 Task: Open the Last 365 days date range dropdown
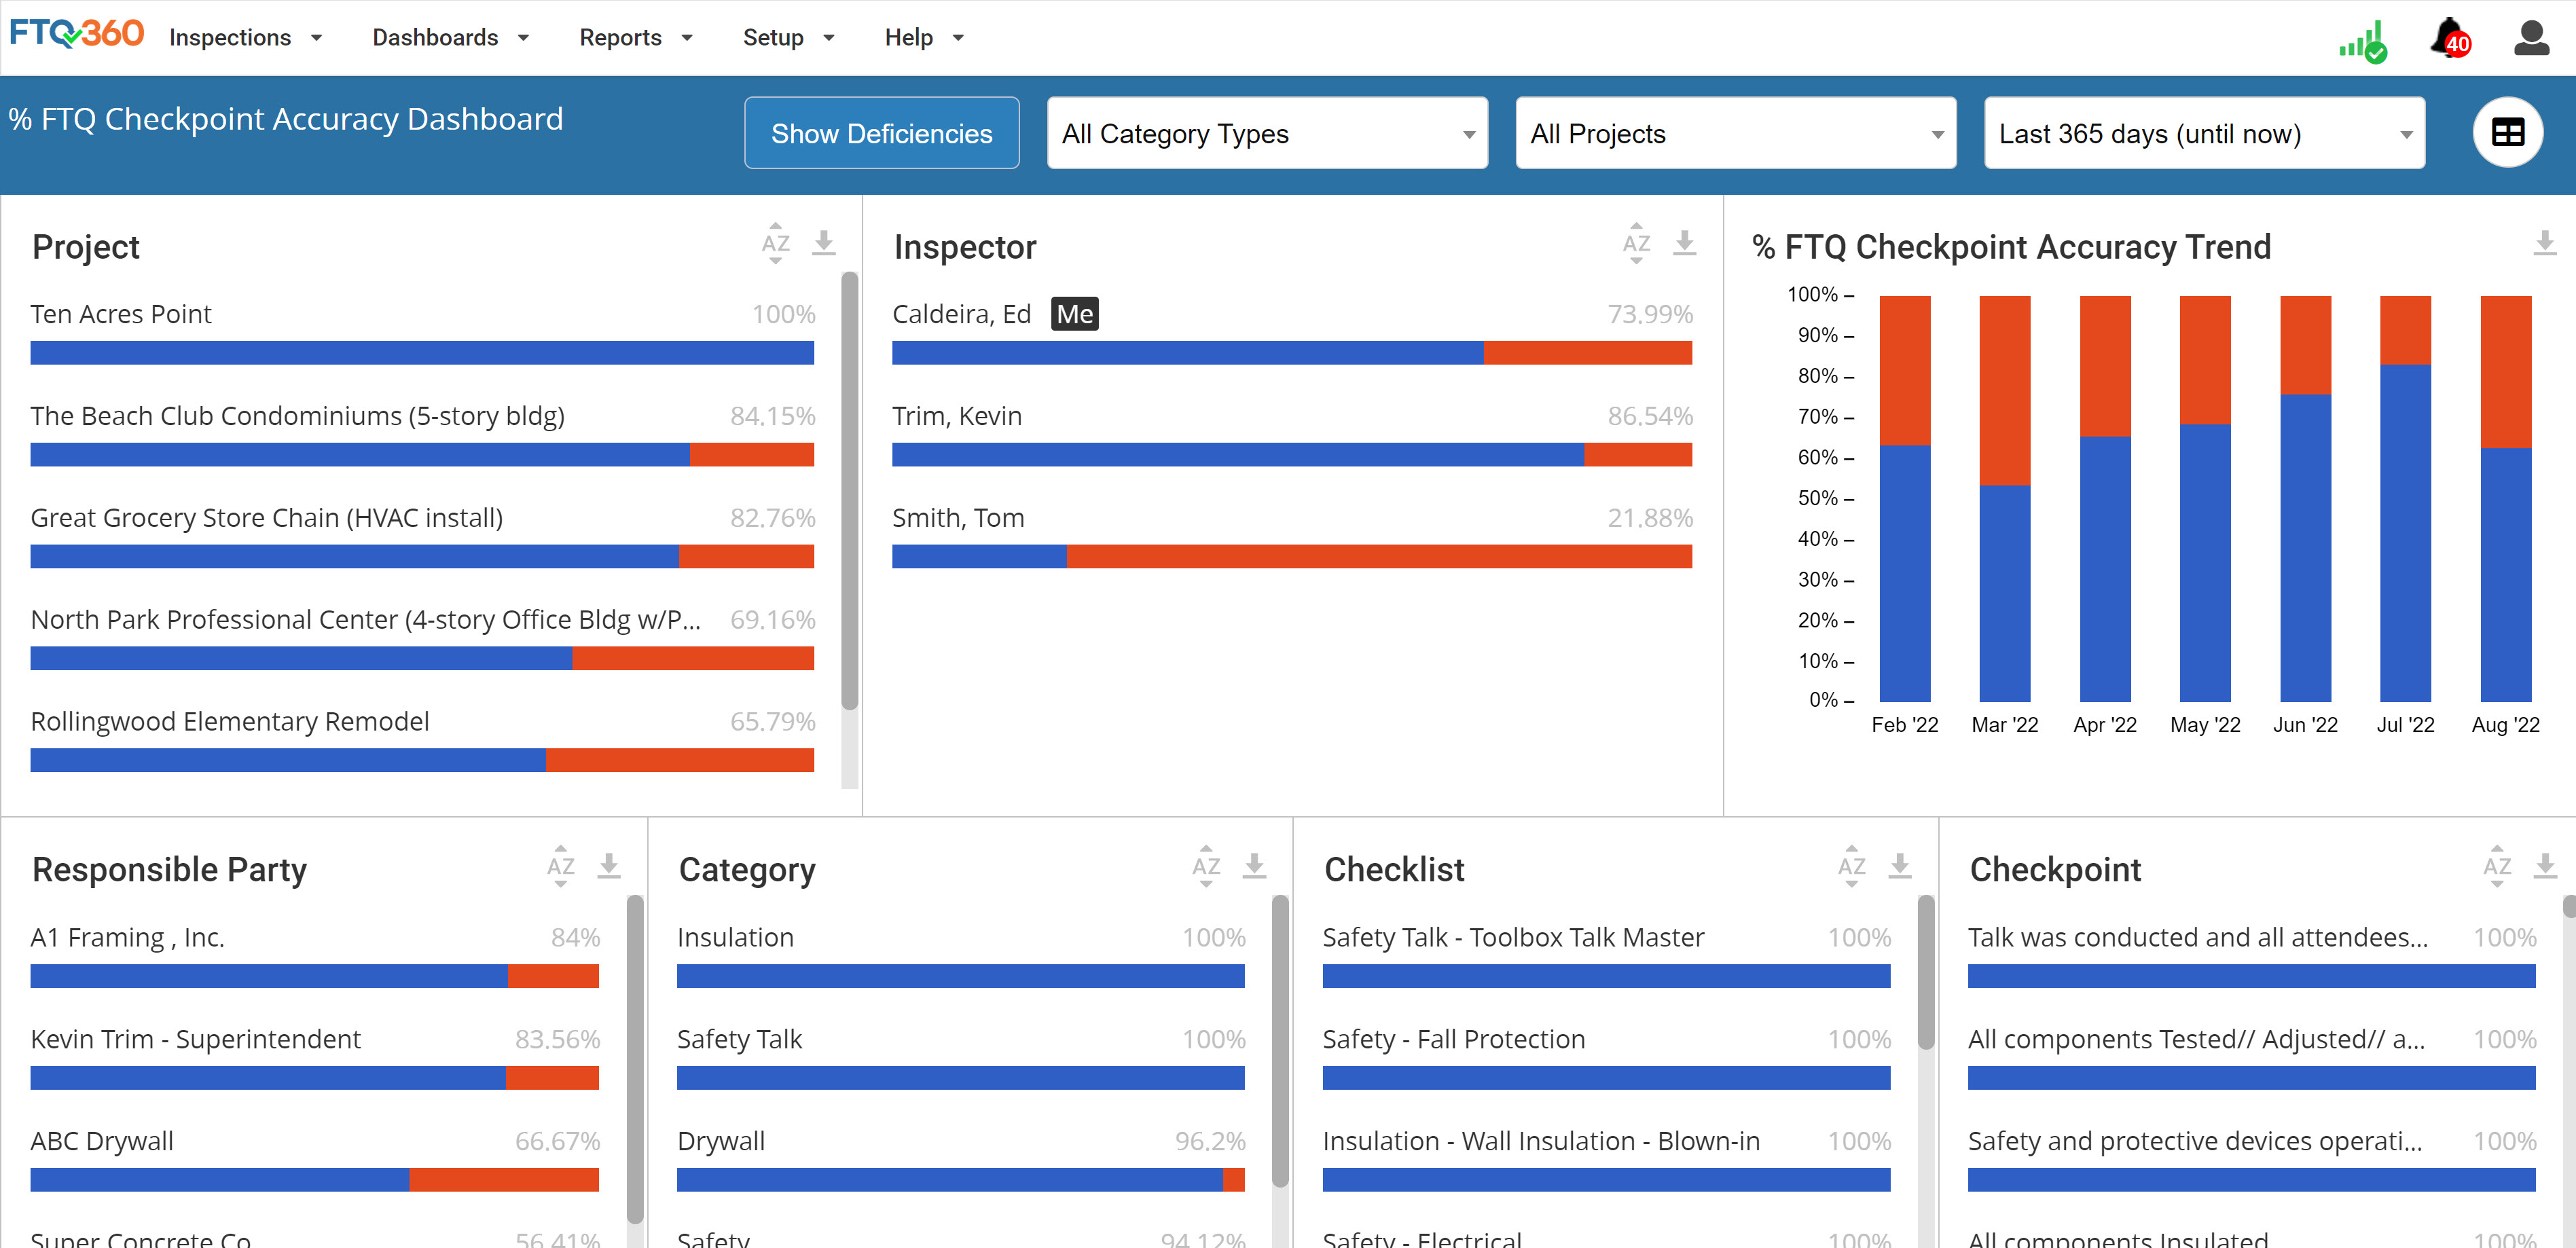click(x=2204, y=133)
